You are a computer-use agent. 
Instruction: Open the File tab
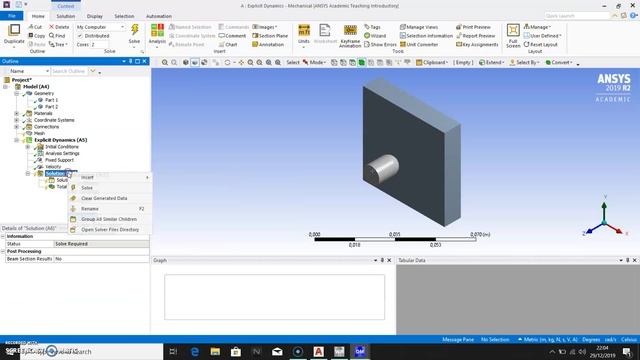click(x=12, y=16)
